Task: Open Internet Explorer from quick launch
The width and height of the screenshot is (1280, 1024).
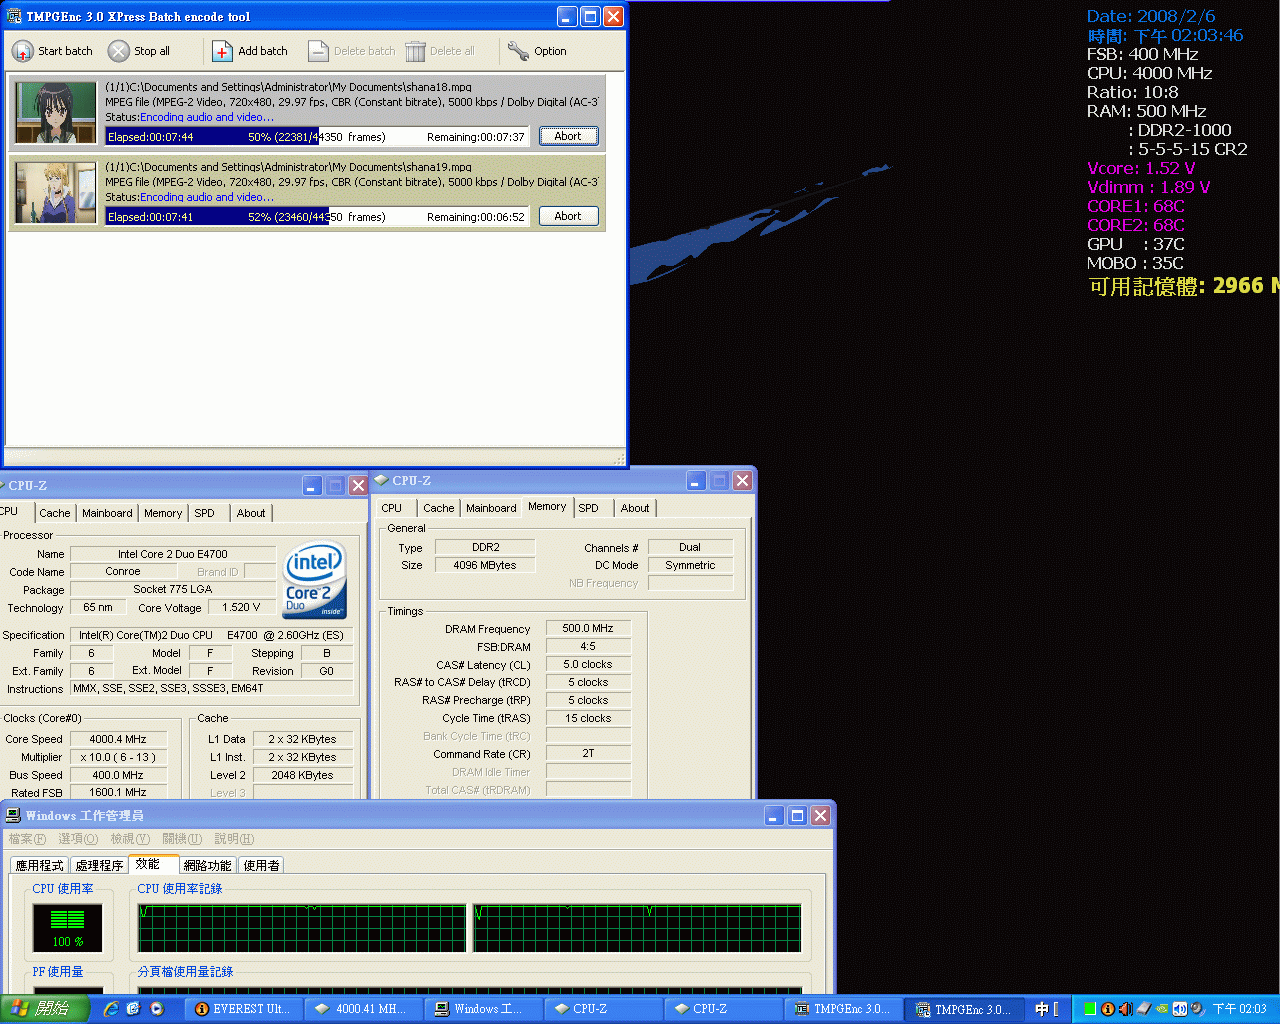Action: coord(111,1009)
